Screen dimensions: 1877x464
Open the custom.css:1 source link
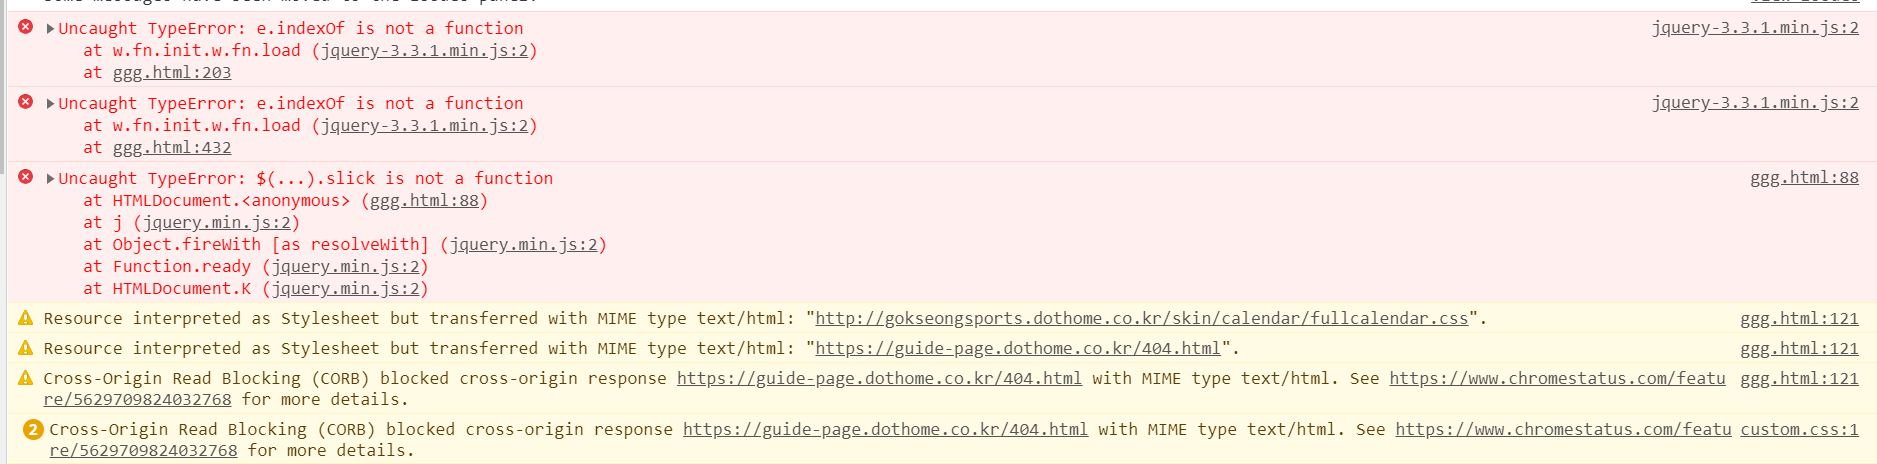1799,429
